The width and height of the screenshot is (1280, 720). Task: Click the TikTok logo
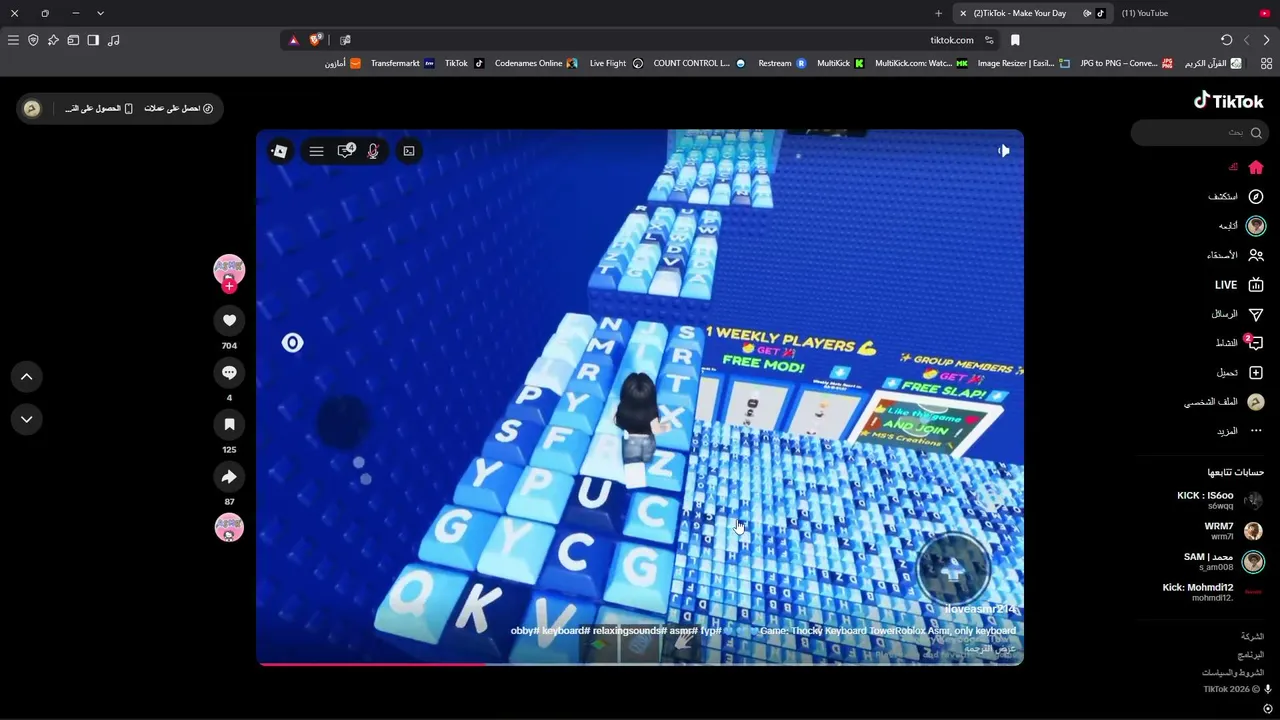tap(1229, 100)
